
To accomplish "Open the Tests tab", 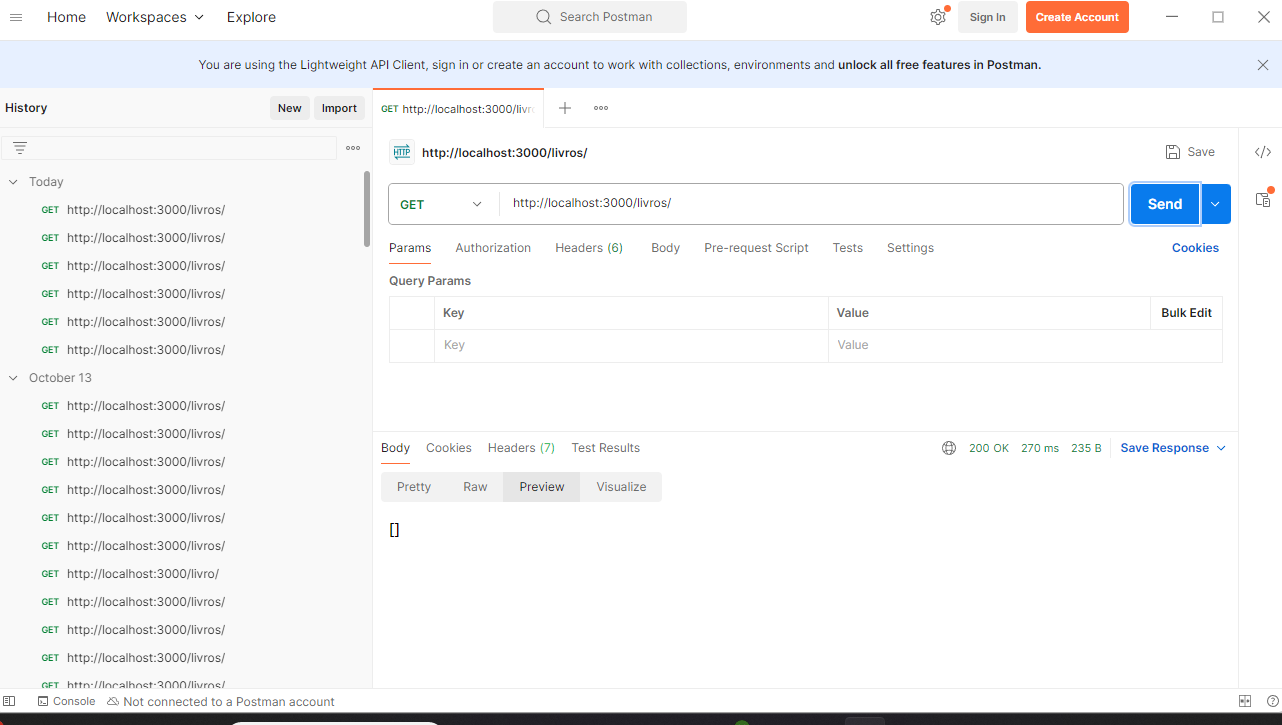I will (x=847, y=248).
